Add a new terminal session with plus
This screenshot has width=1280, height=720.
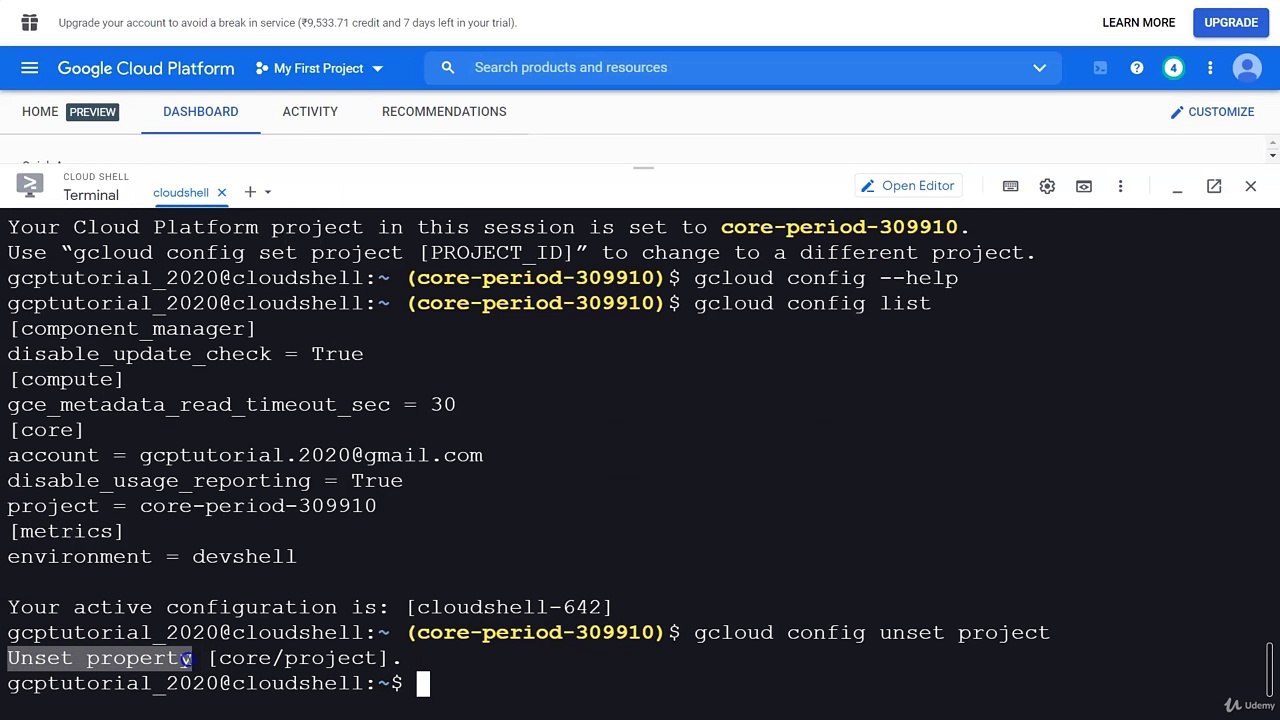[x=250, y=192]
